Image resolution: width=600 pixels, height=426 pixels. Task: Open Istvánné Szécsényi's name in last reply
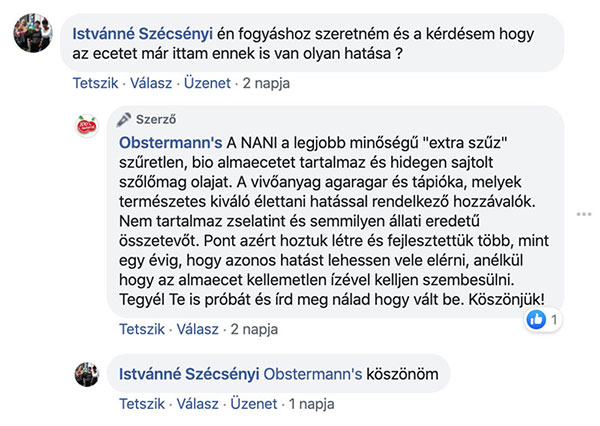[x=188, y=374]
